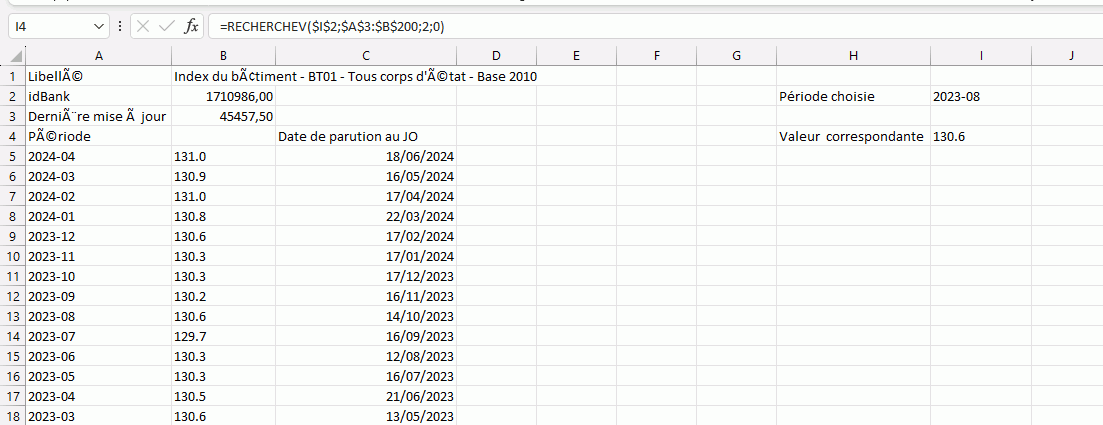Viewport: 1103px width, 425px height.
Task: Select the cell with chosen period 2023-08
Action: point(980,96)
